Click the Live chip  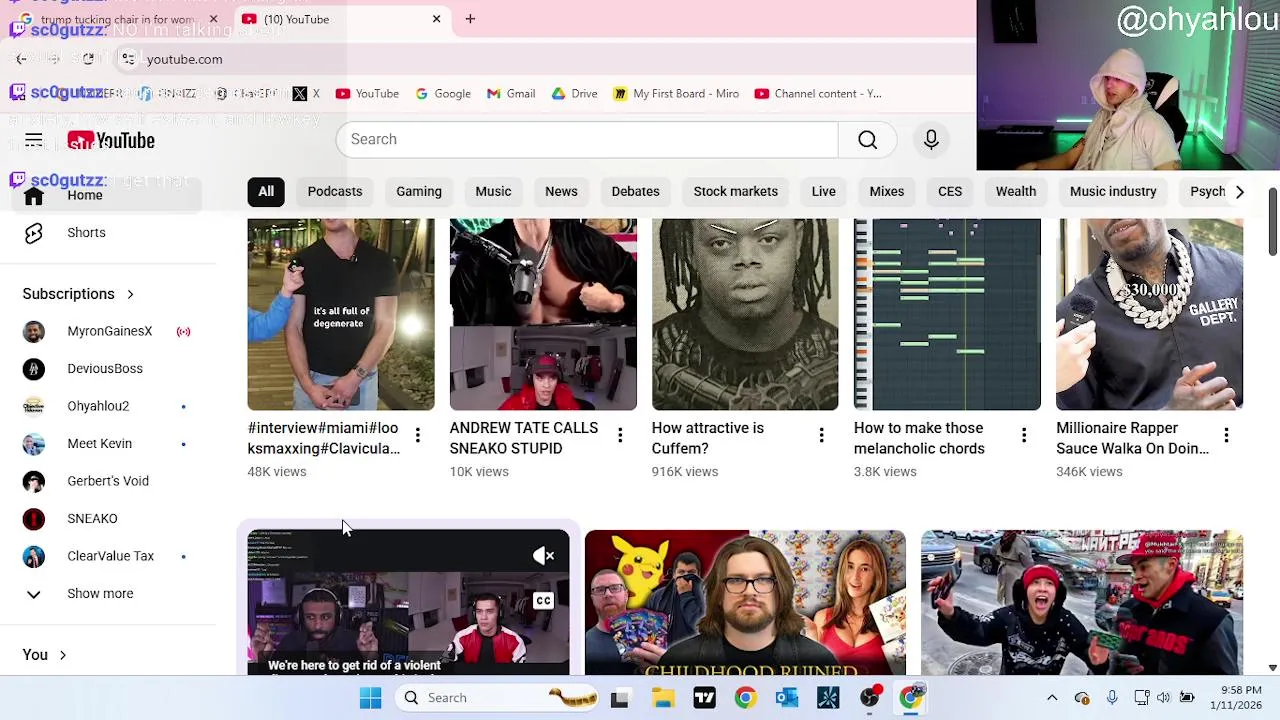pyautogui.click(x=824, y=192)
